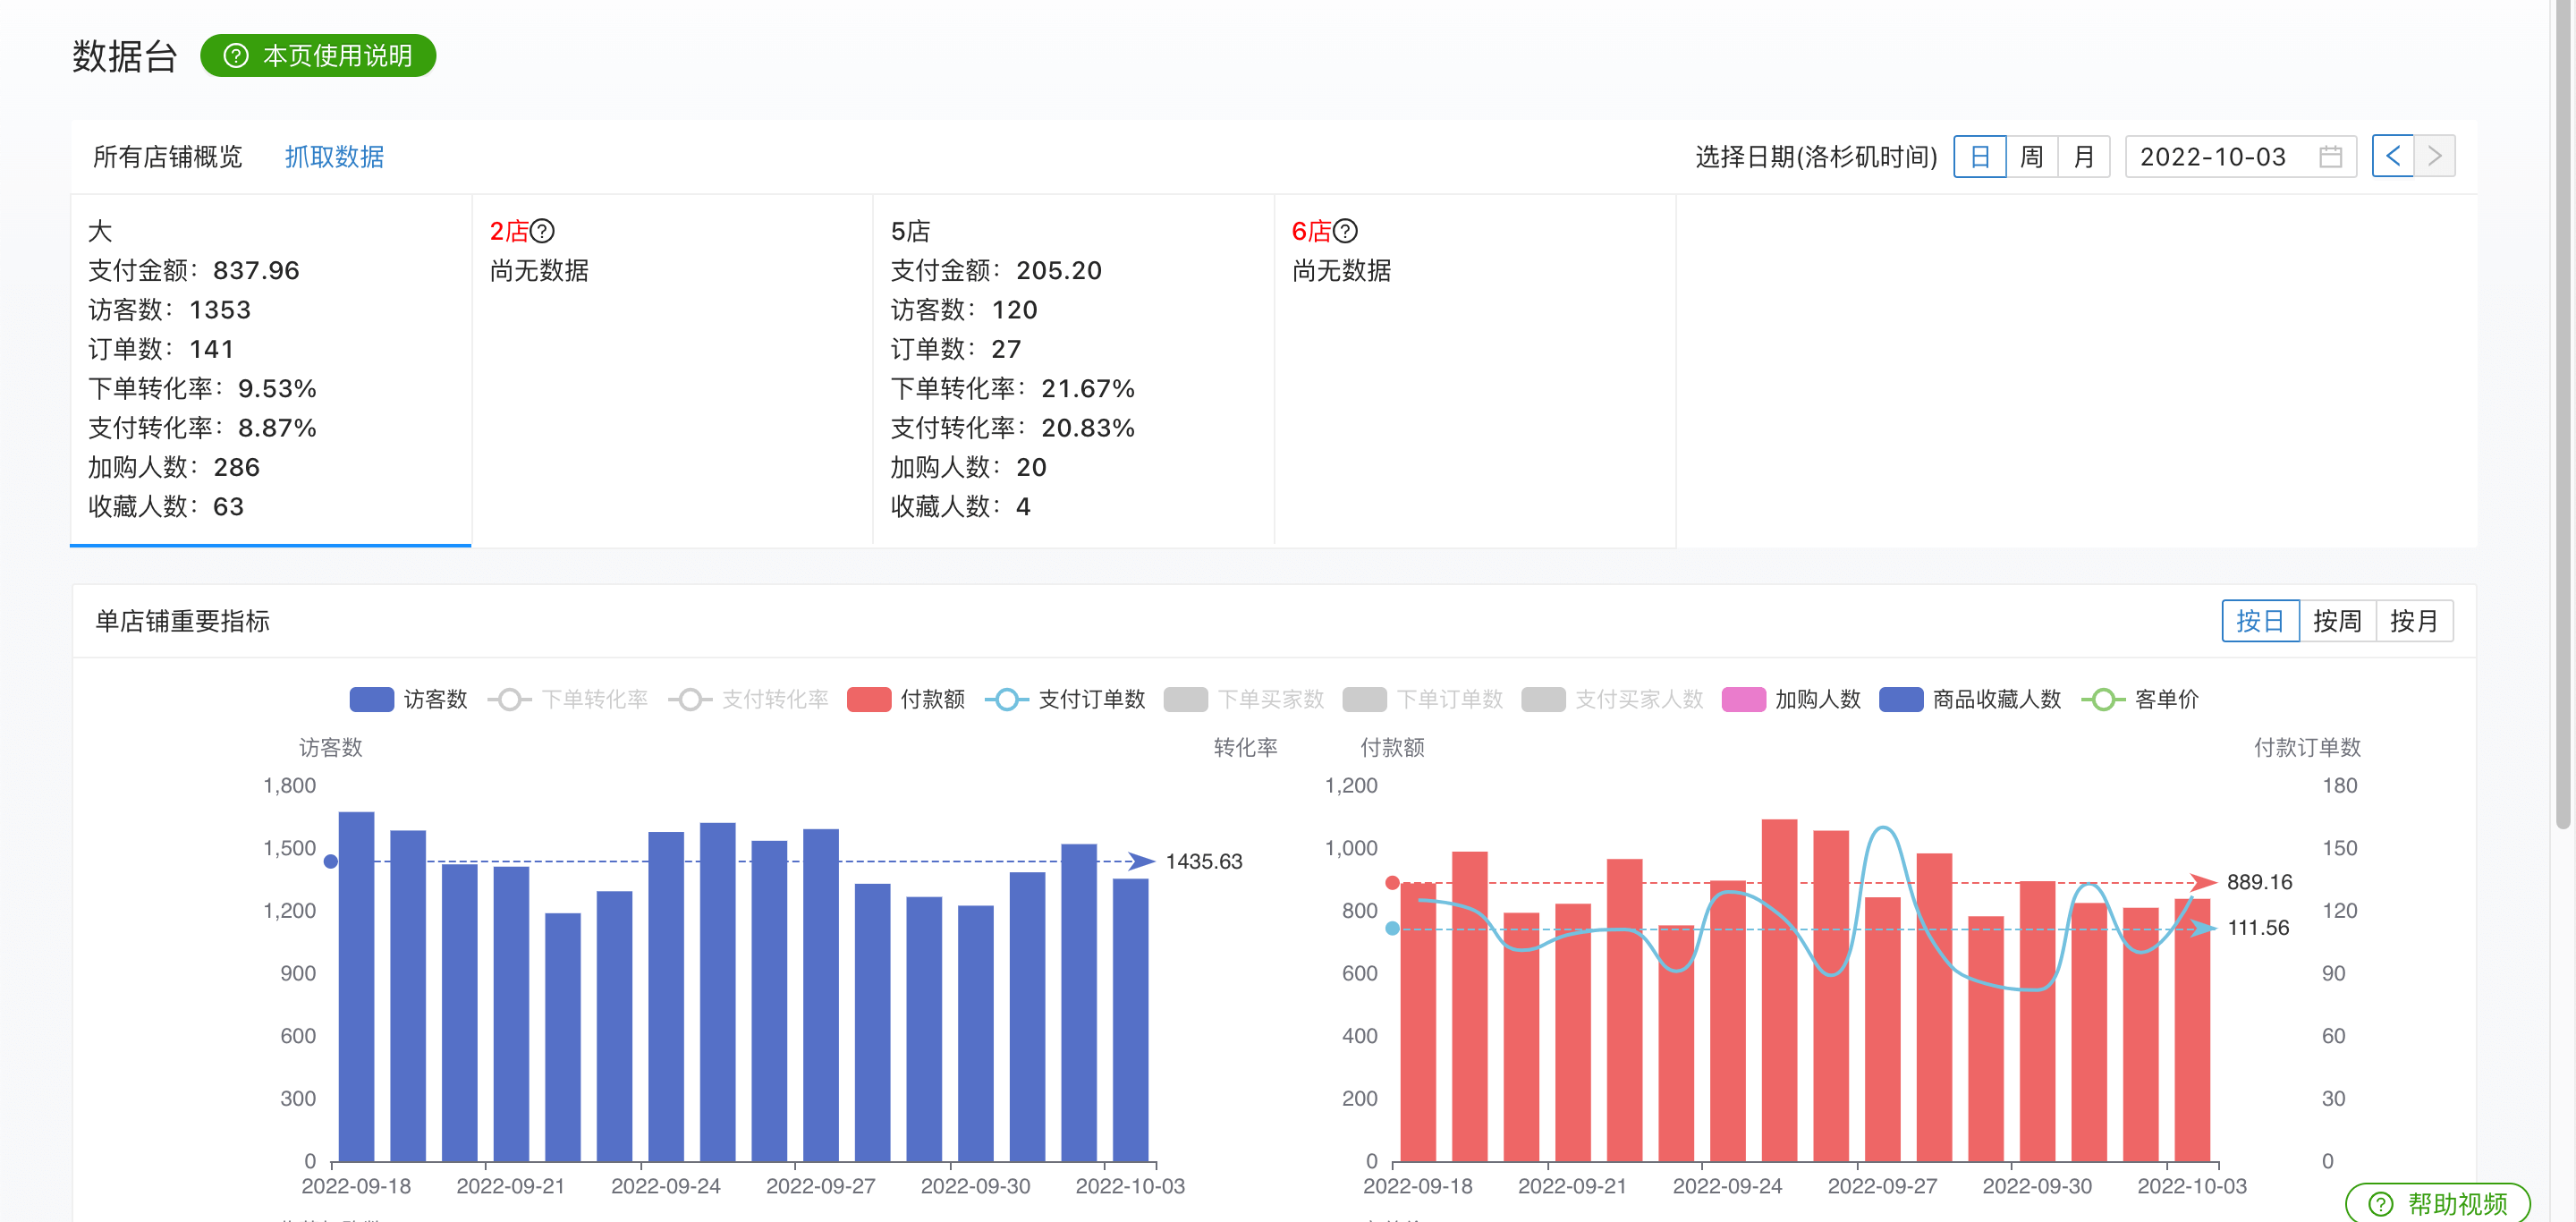Go to next date with right arrow
This screenshot has height=1222, width=2576.
pos(2434,156)
